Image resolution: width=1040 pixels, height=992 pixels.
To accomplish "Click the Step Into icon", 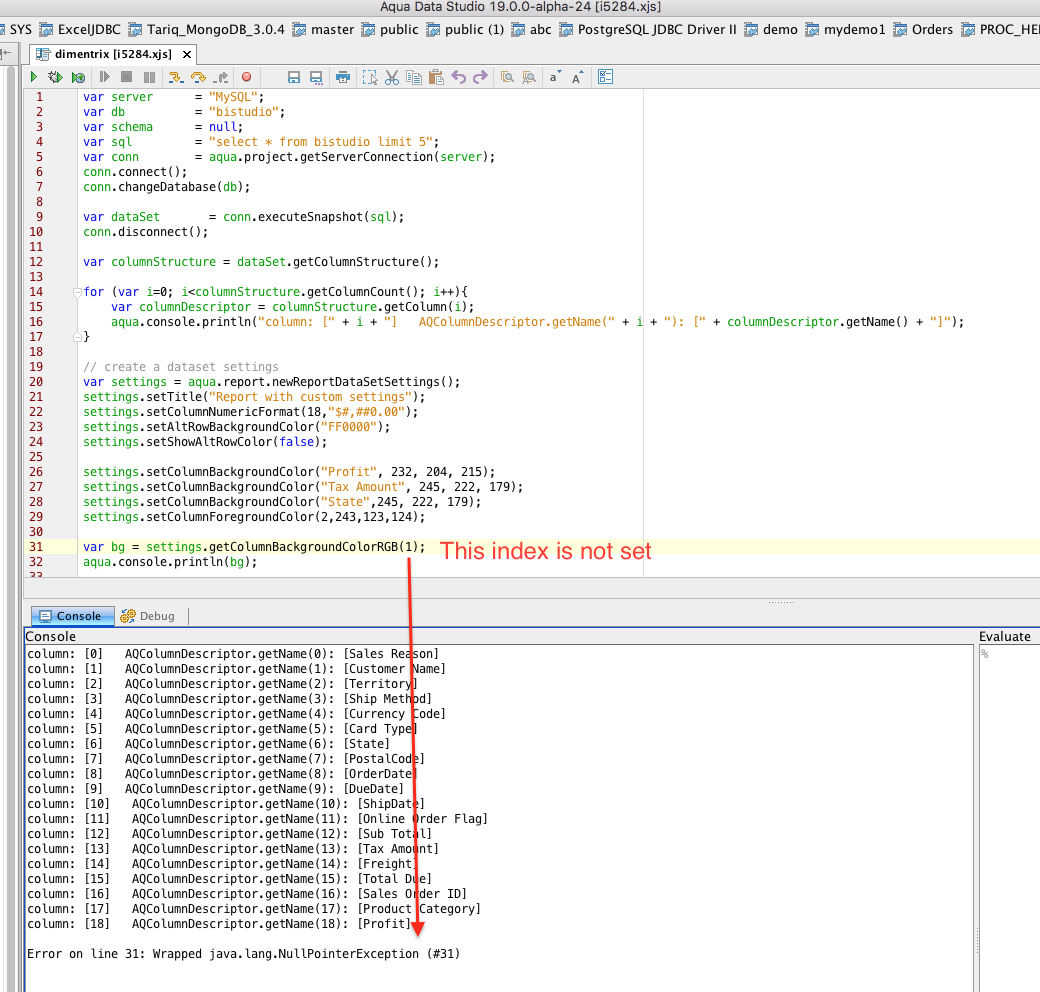I will tap(175, 77).
